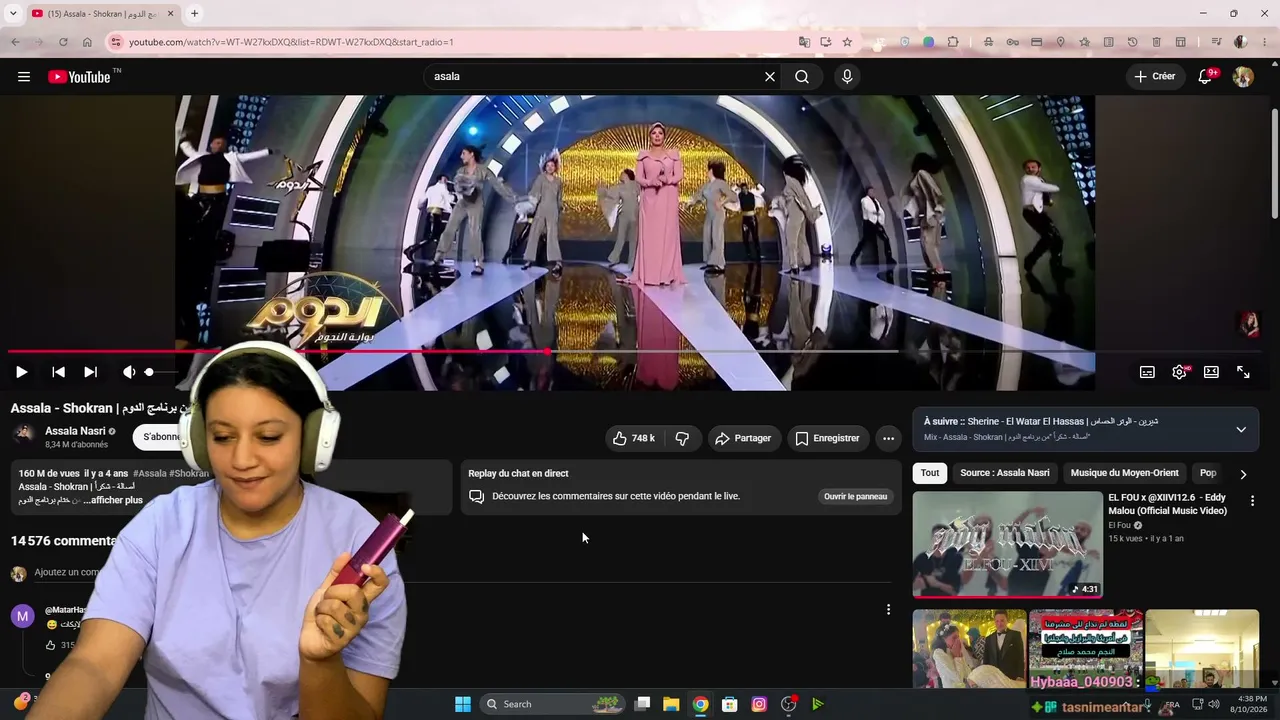
Task: Open the media controls icon in Chrome toolbar
Action: point(1217,42)
